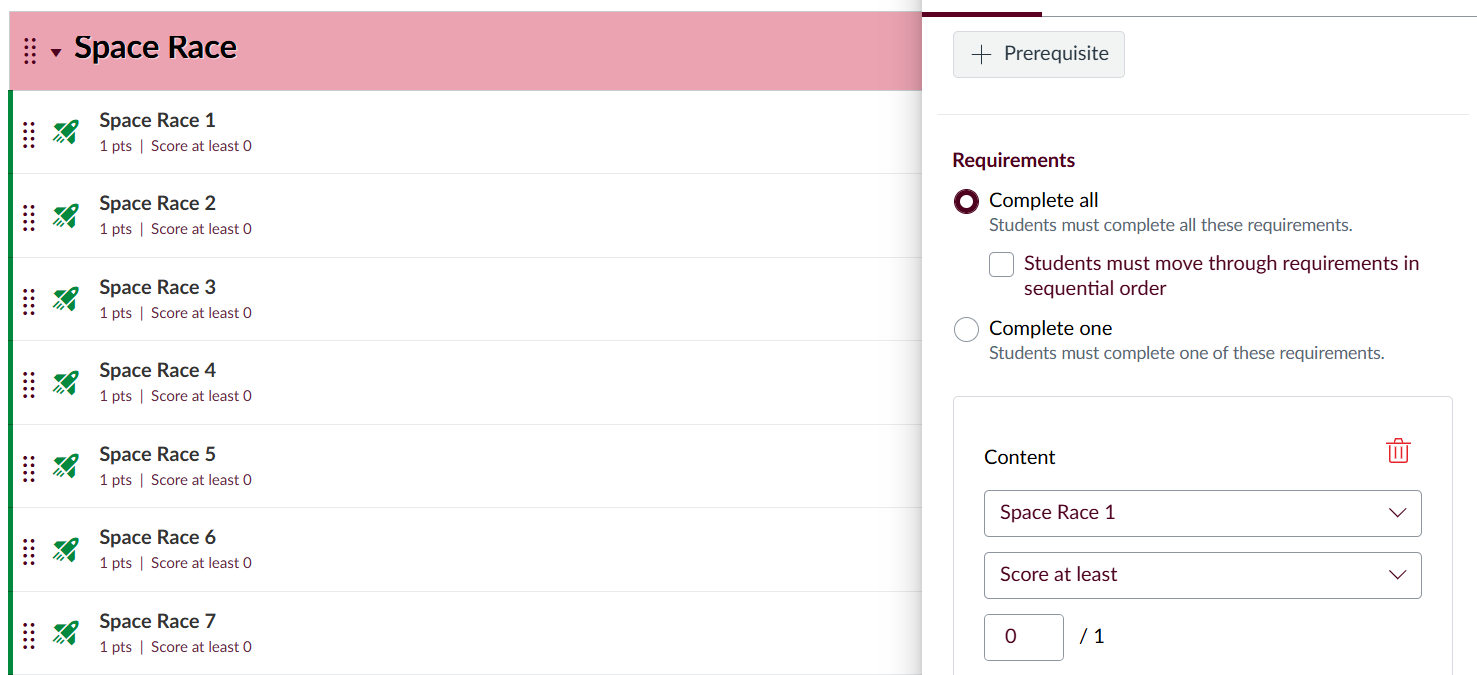Viewport: 1477px width, 675px height.
Task: Click the drag handle for Space Race 5
Action: click(29, 467)
